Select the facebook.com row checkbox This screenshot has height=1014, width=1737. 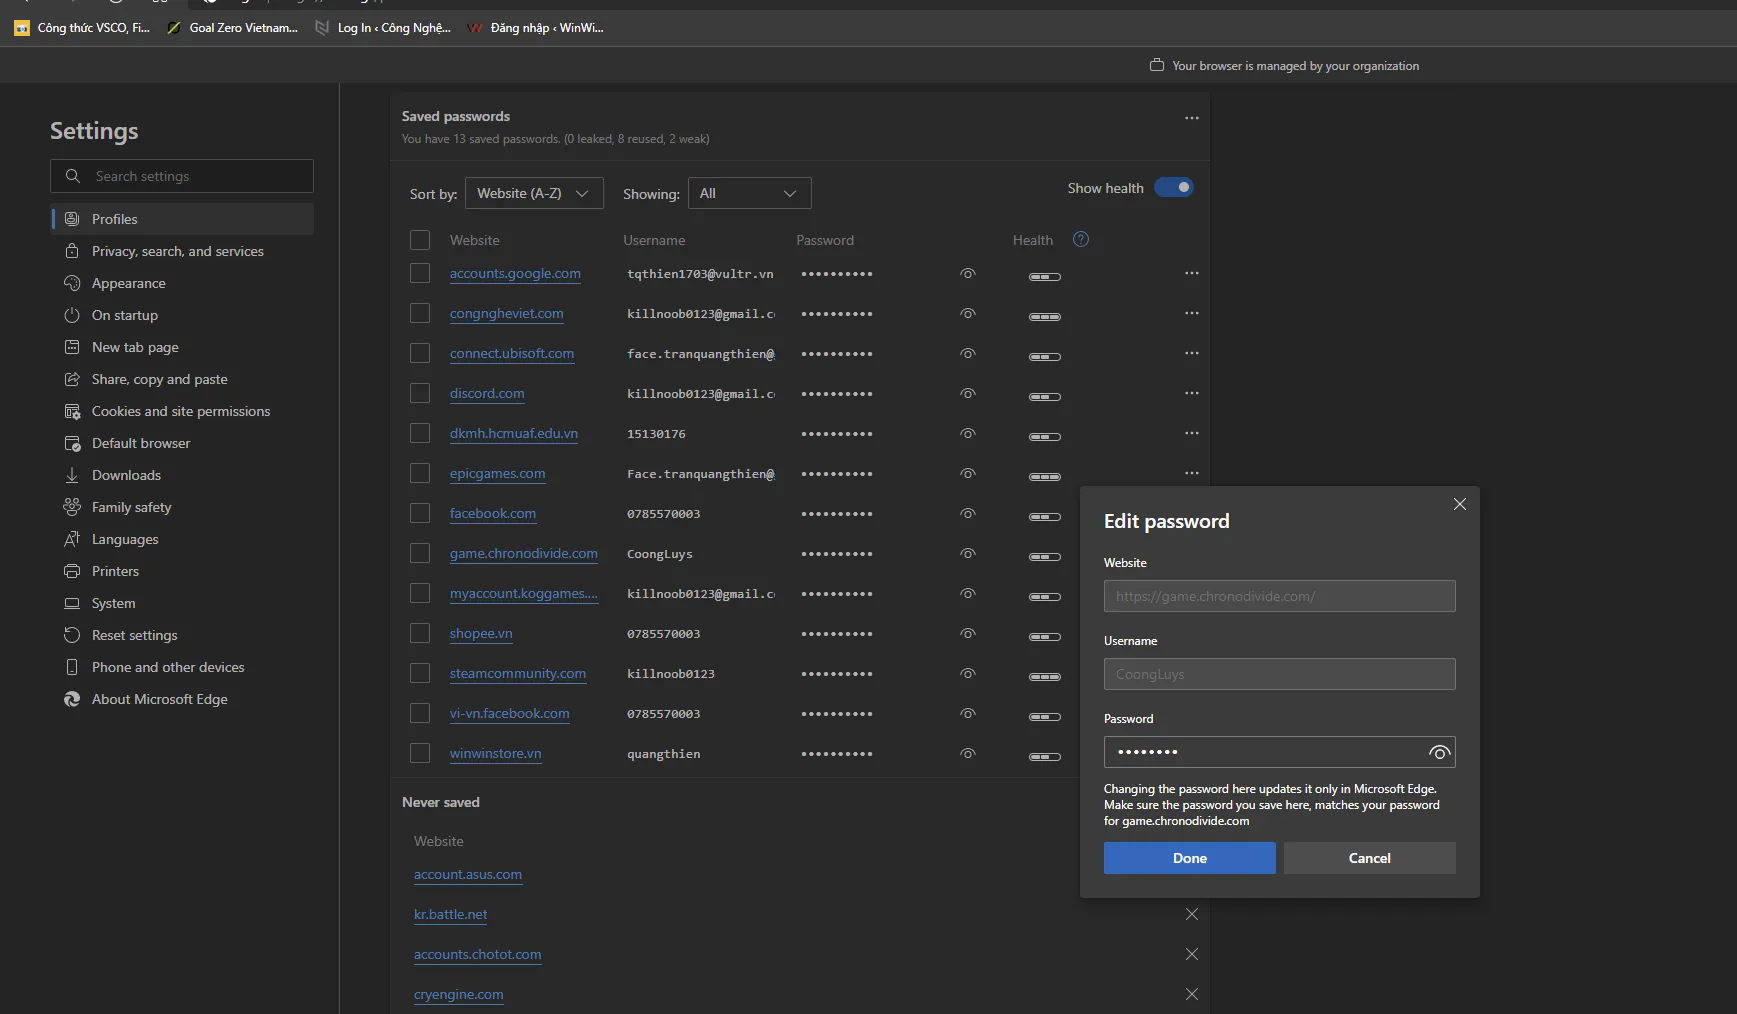[420, 513]
